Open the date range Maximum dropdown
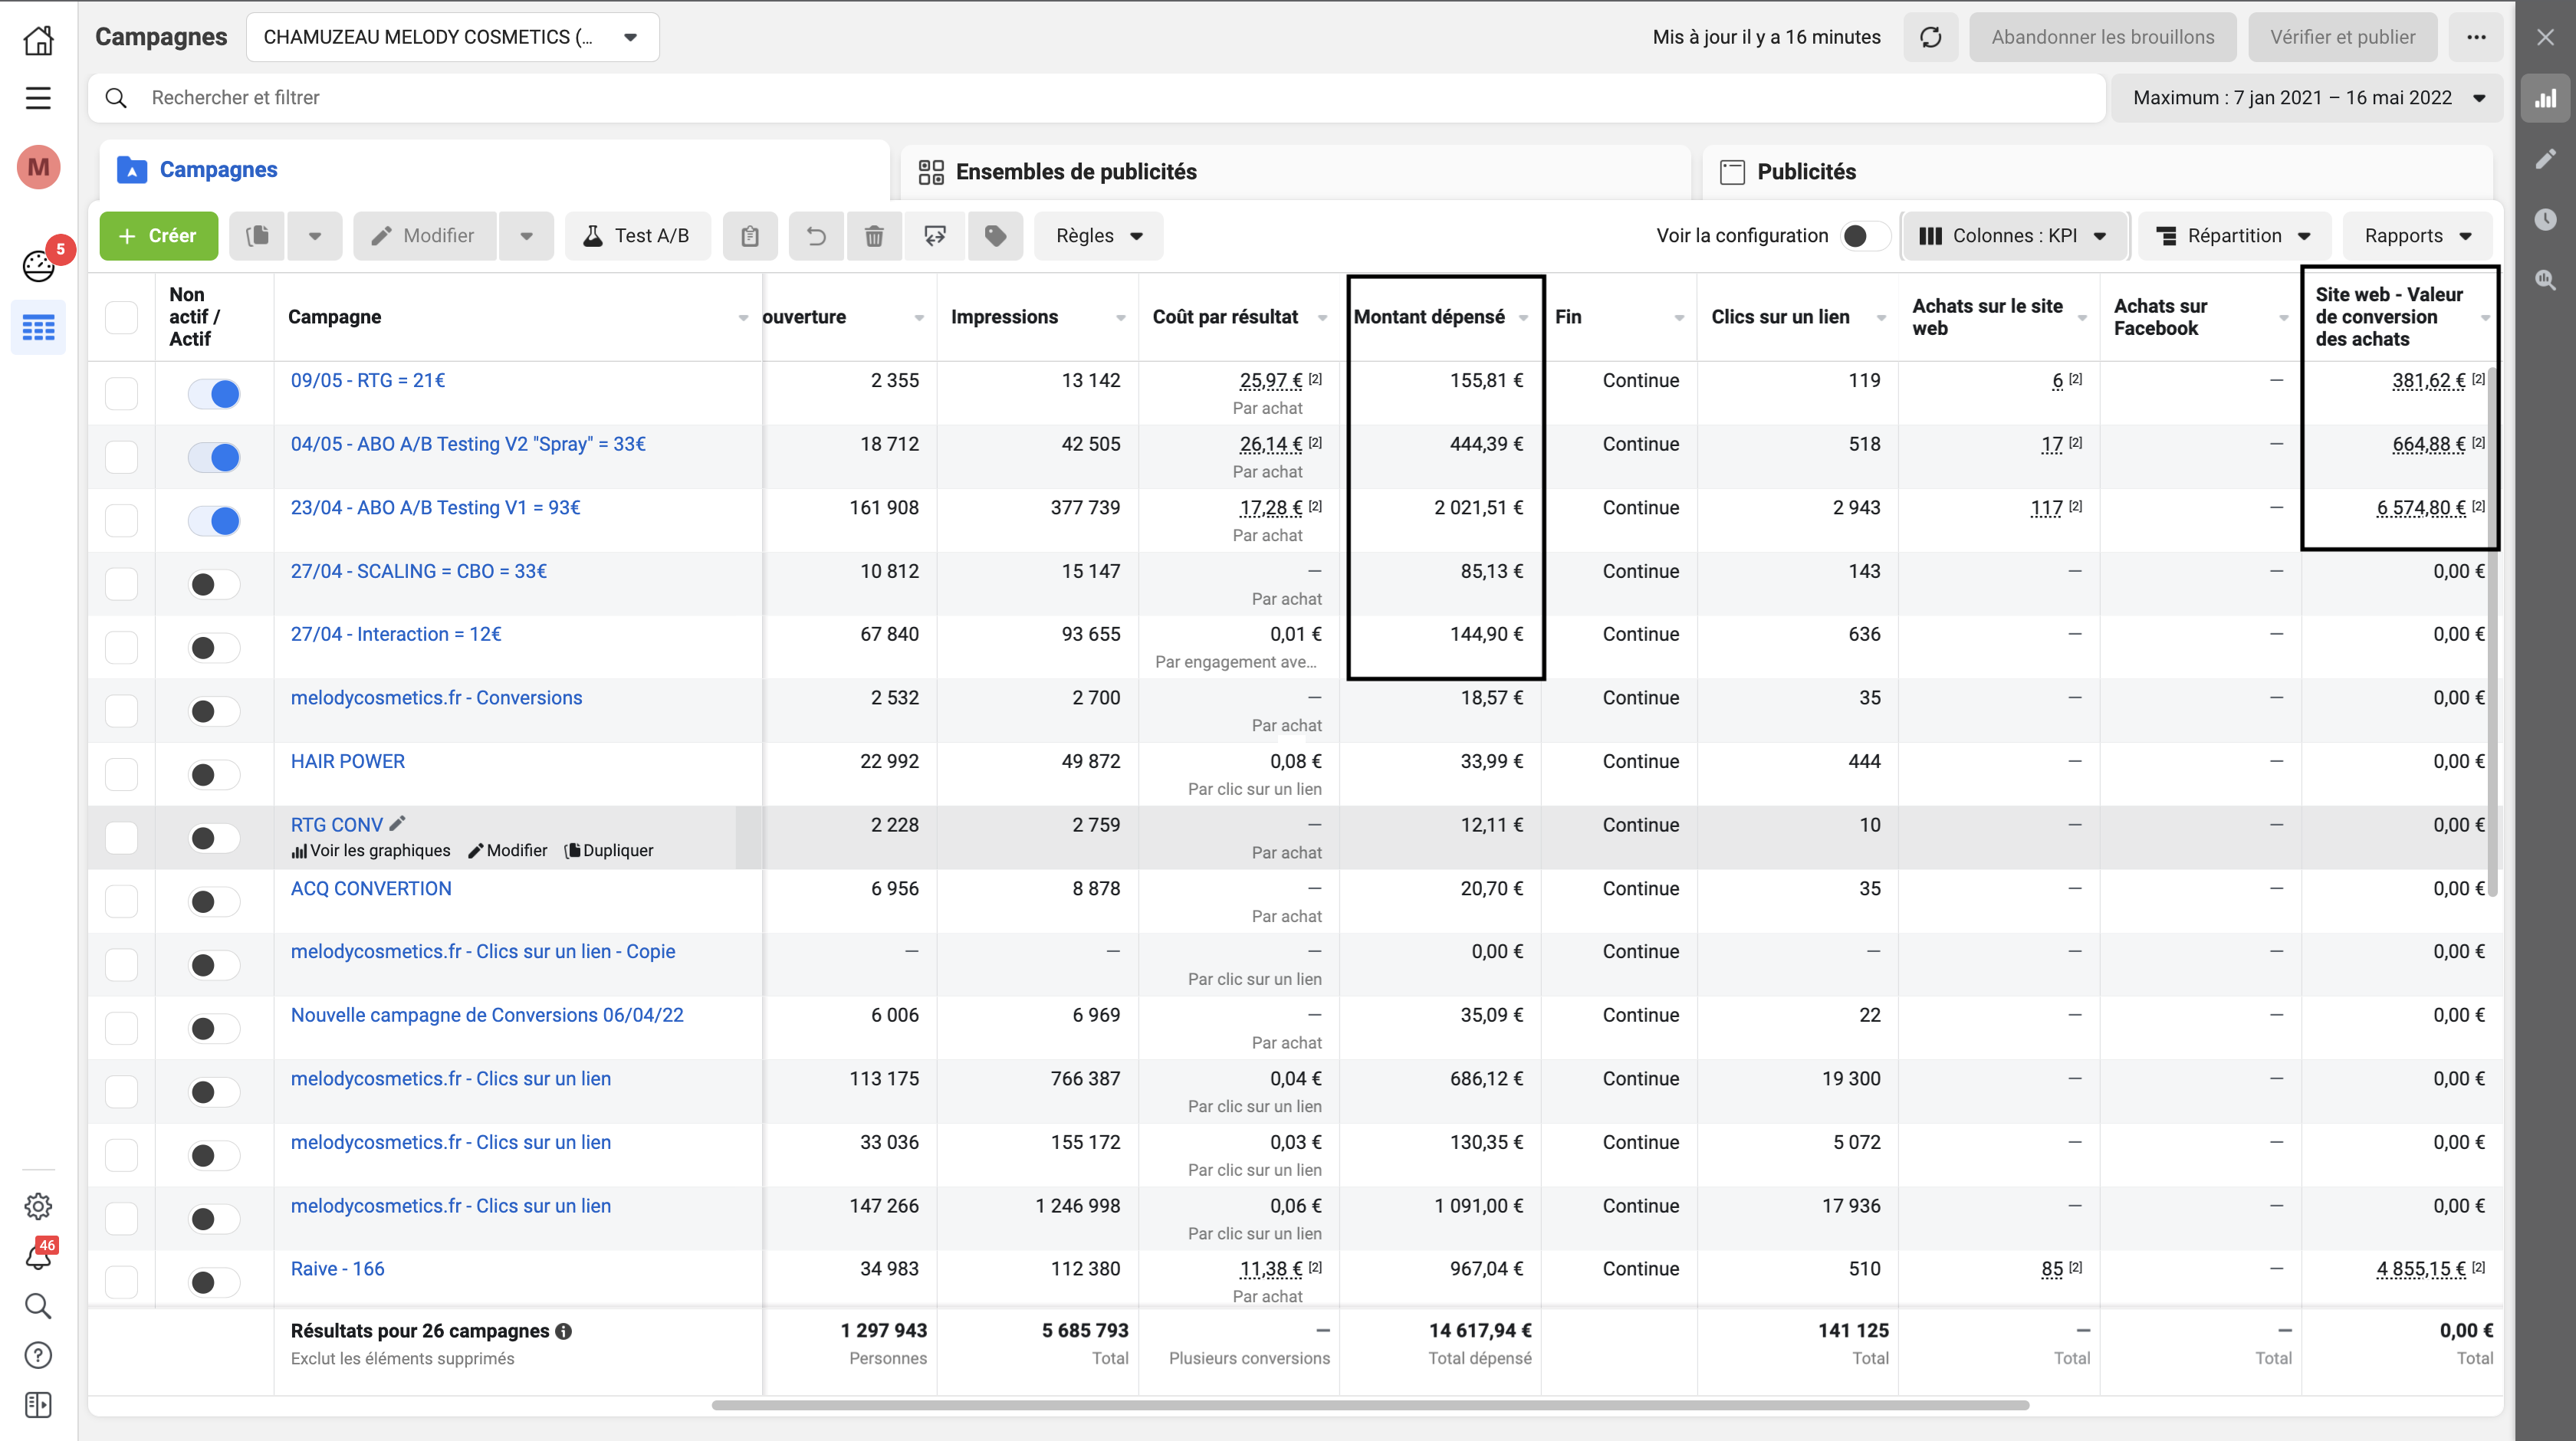Viewport: 2576px width, 1441px height. [2307, 98]
